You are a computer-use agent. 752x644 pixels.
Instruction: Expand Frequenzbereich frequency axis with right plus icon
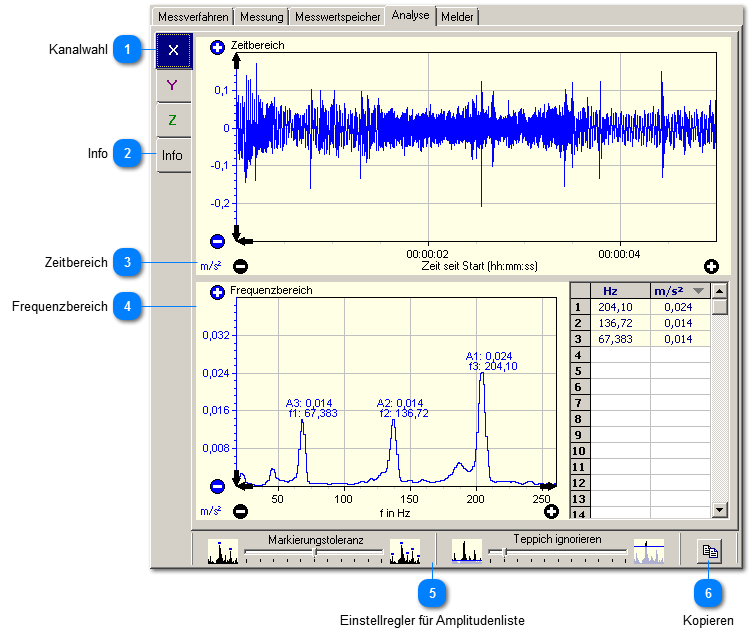[551, 512]
